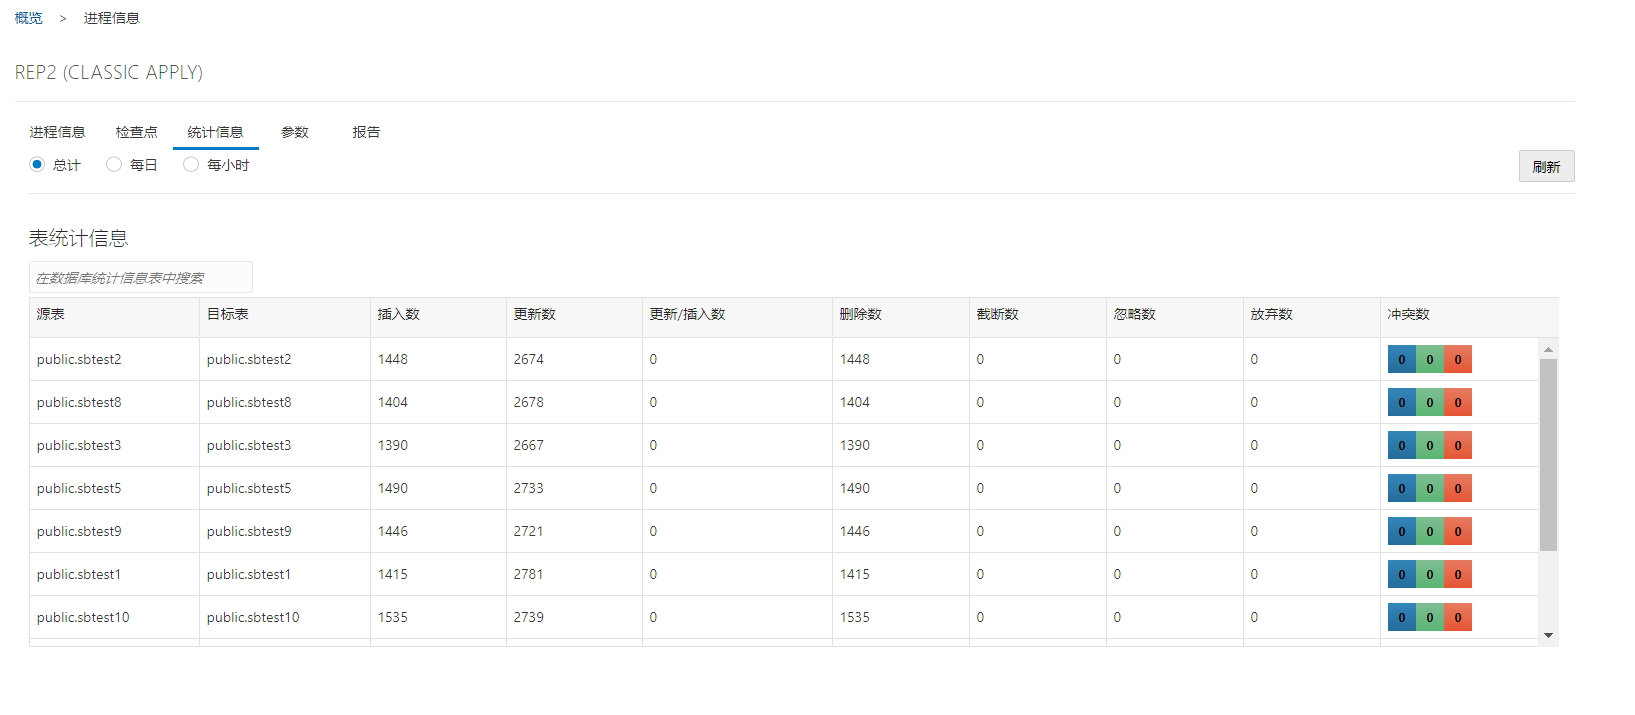Click green conflict badge for public.sbtest1
This screenshot has height=715, width=1635.
(x=1430, y=575)
